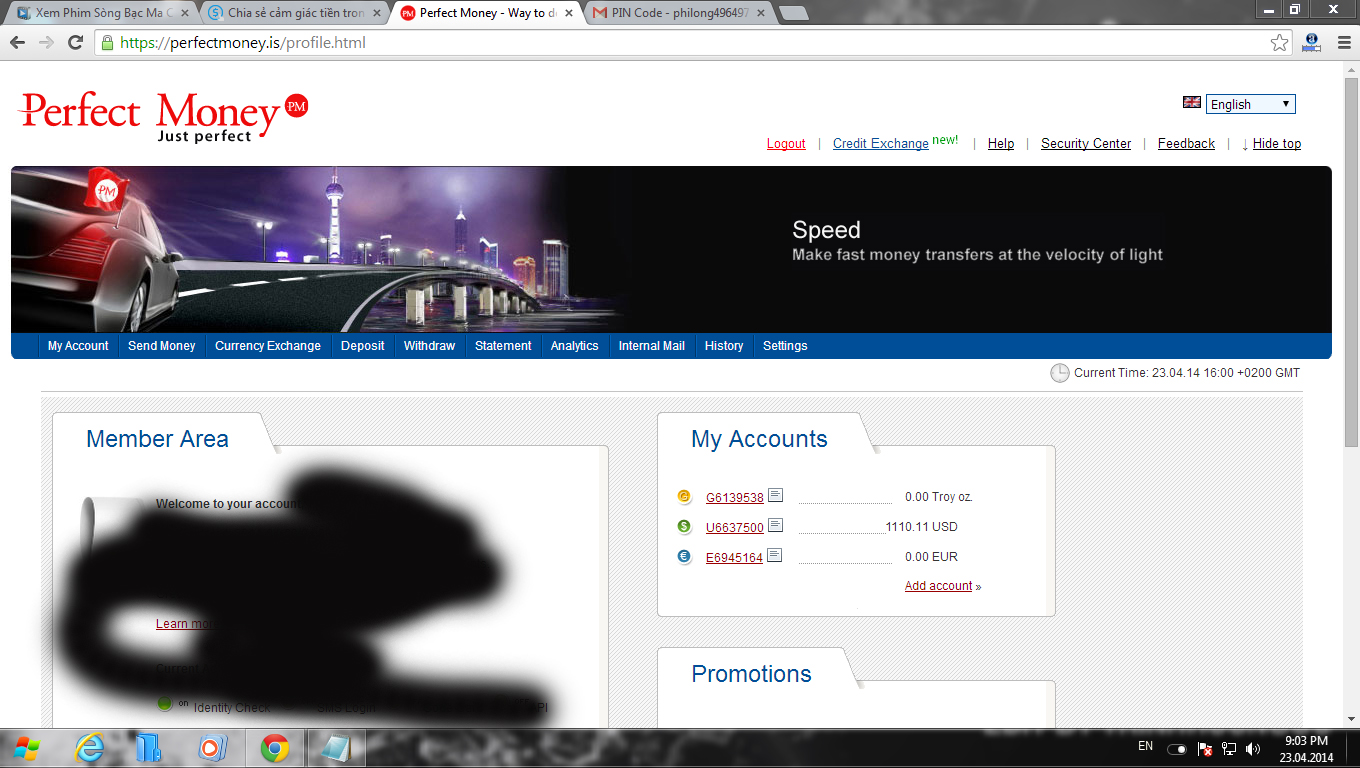This screenshot has height=768, width=1360.
Task: Open the Settings menu item
Action: 785,346
